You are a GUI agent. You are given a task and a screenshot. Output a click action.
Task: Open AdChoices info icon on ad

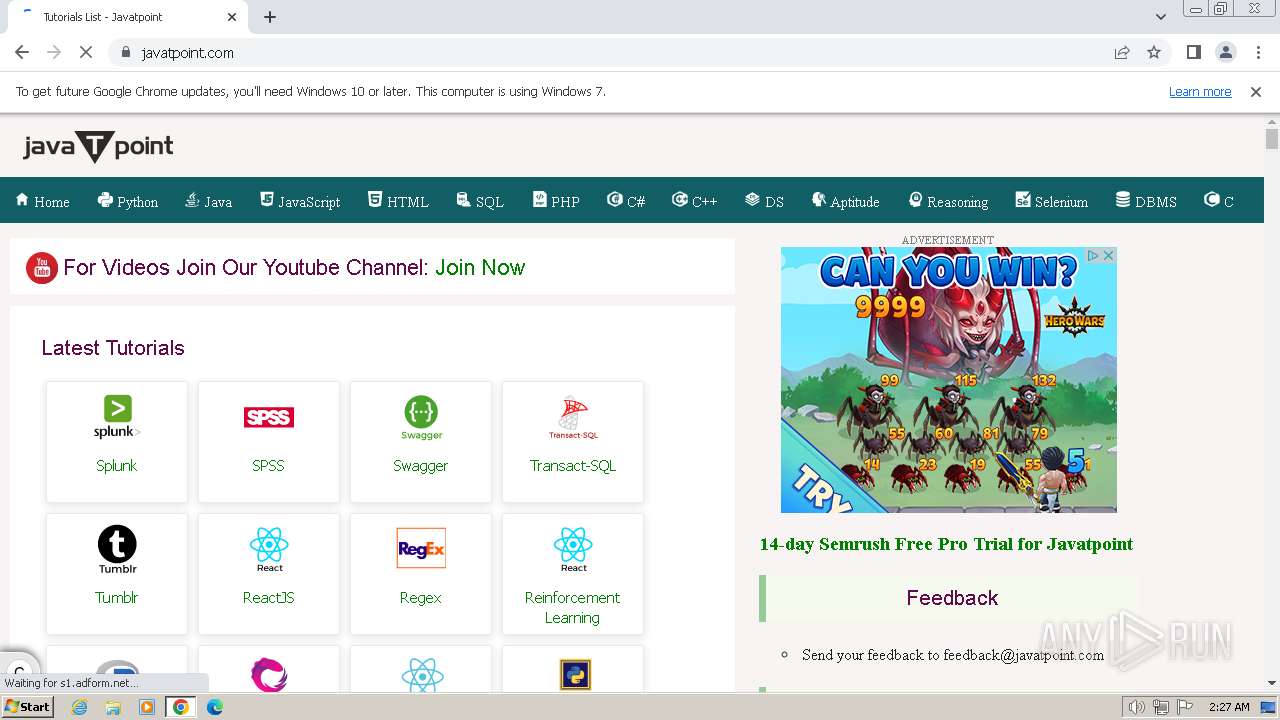[x=1093, y=256]
